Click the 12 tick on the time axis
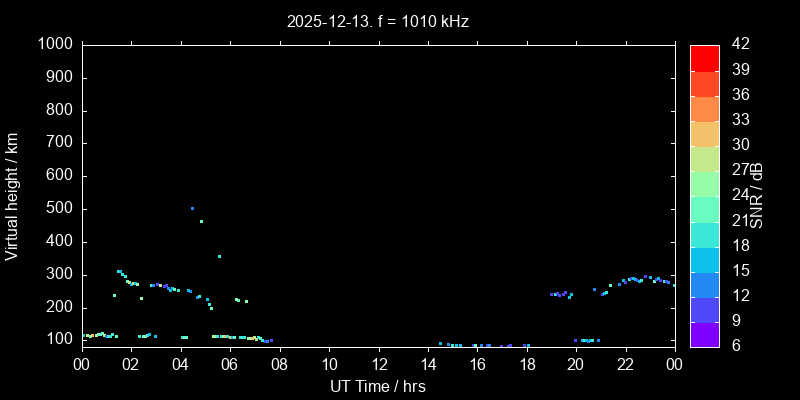The height and width of the screenshot is (400, 800). coord(378,364)
